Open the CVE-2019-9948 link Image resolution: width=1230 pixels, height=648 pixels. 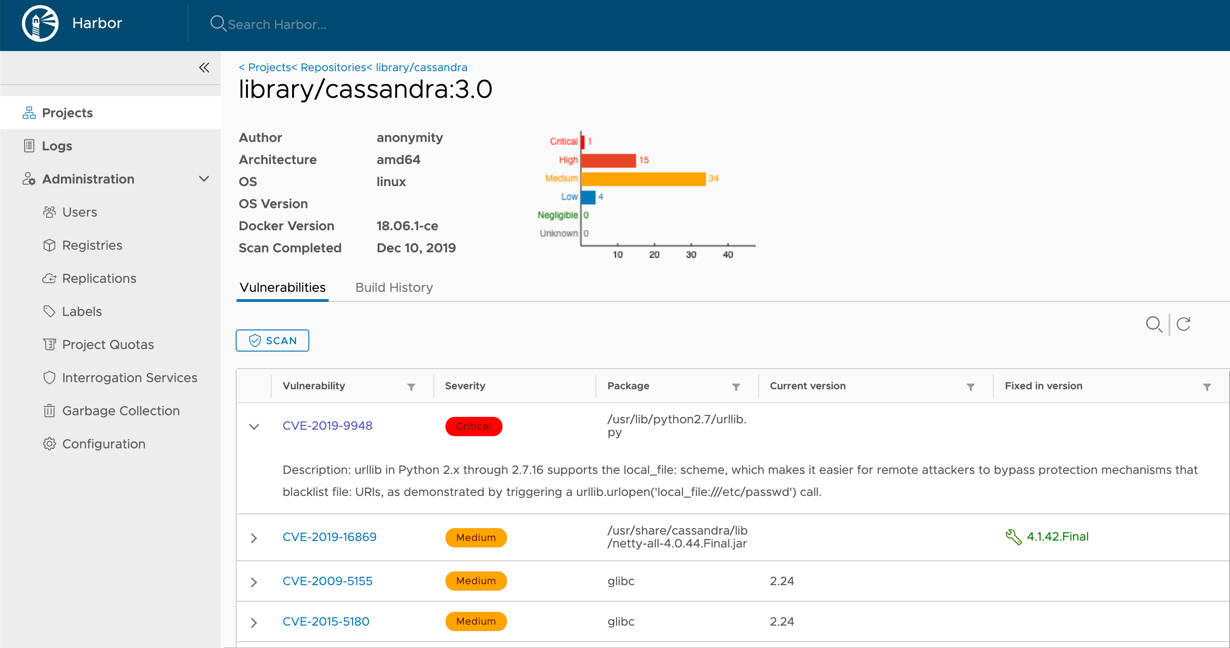pos(327,426)
